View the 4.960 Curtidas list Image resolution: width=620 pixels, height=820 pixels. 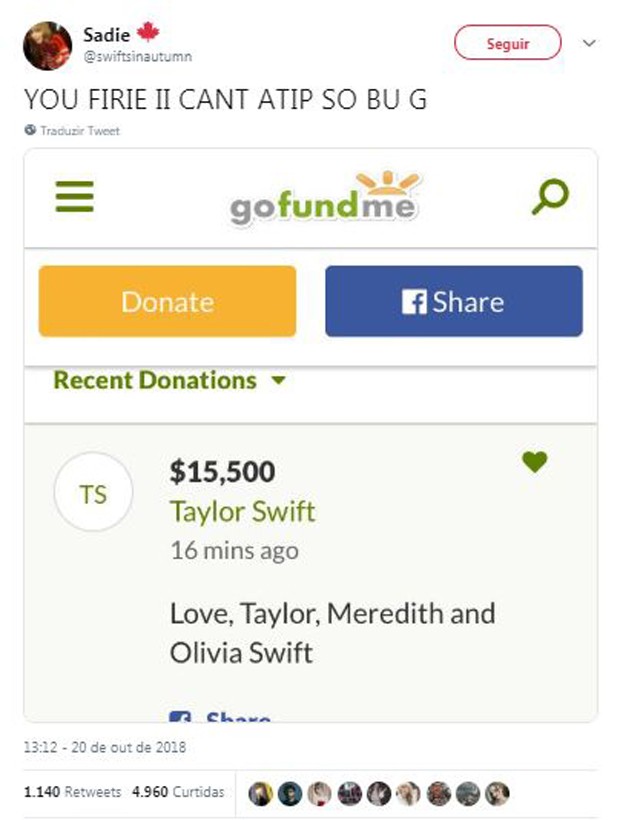(178, 792)
